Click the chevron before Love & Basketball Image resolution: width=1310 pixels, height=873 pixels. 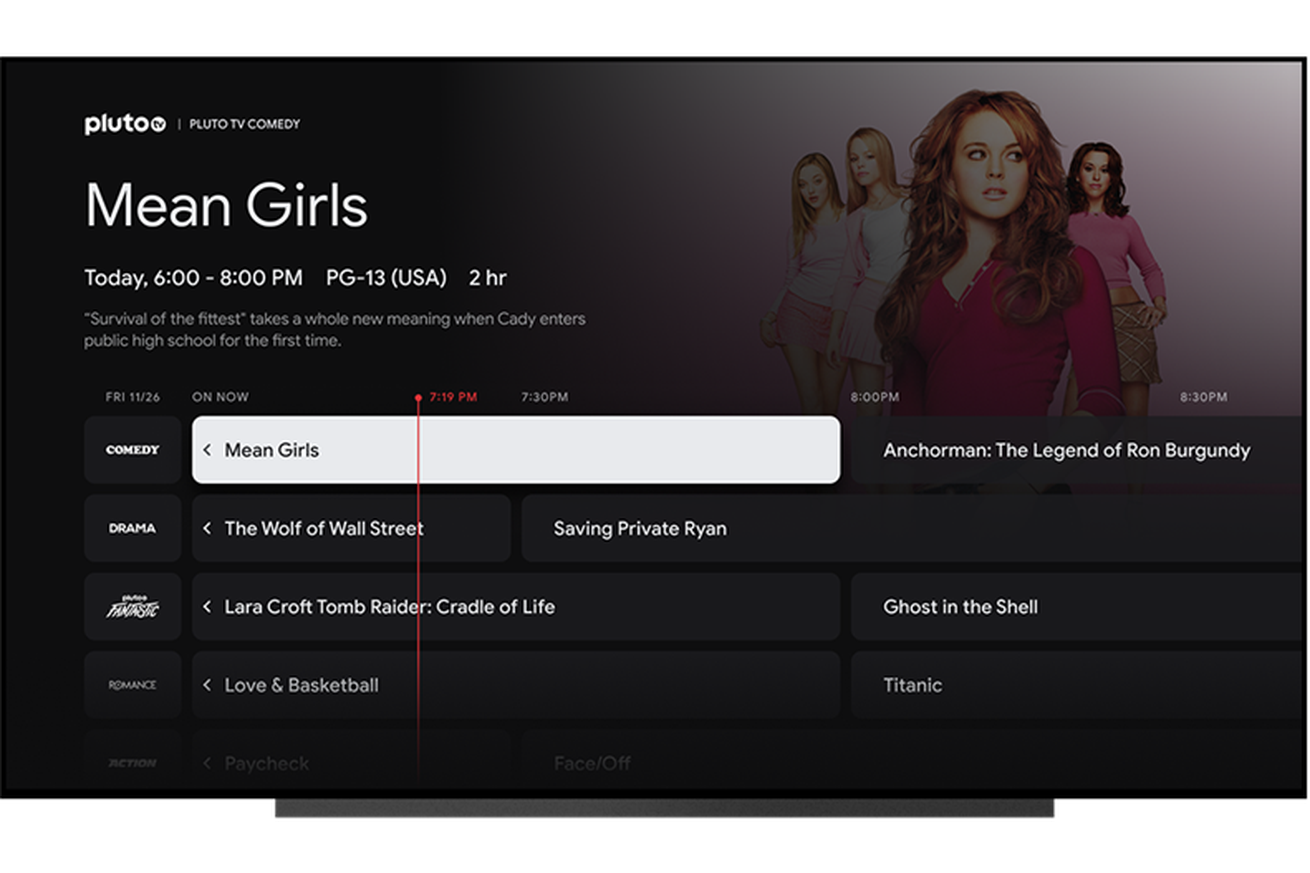pos(207,685)
